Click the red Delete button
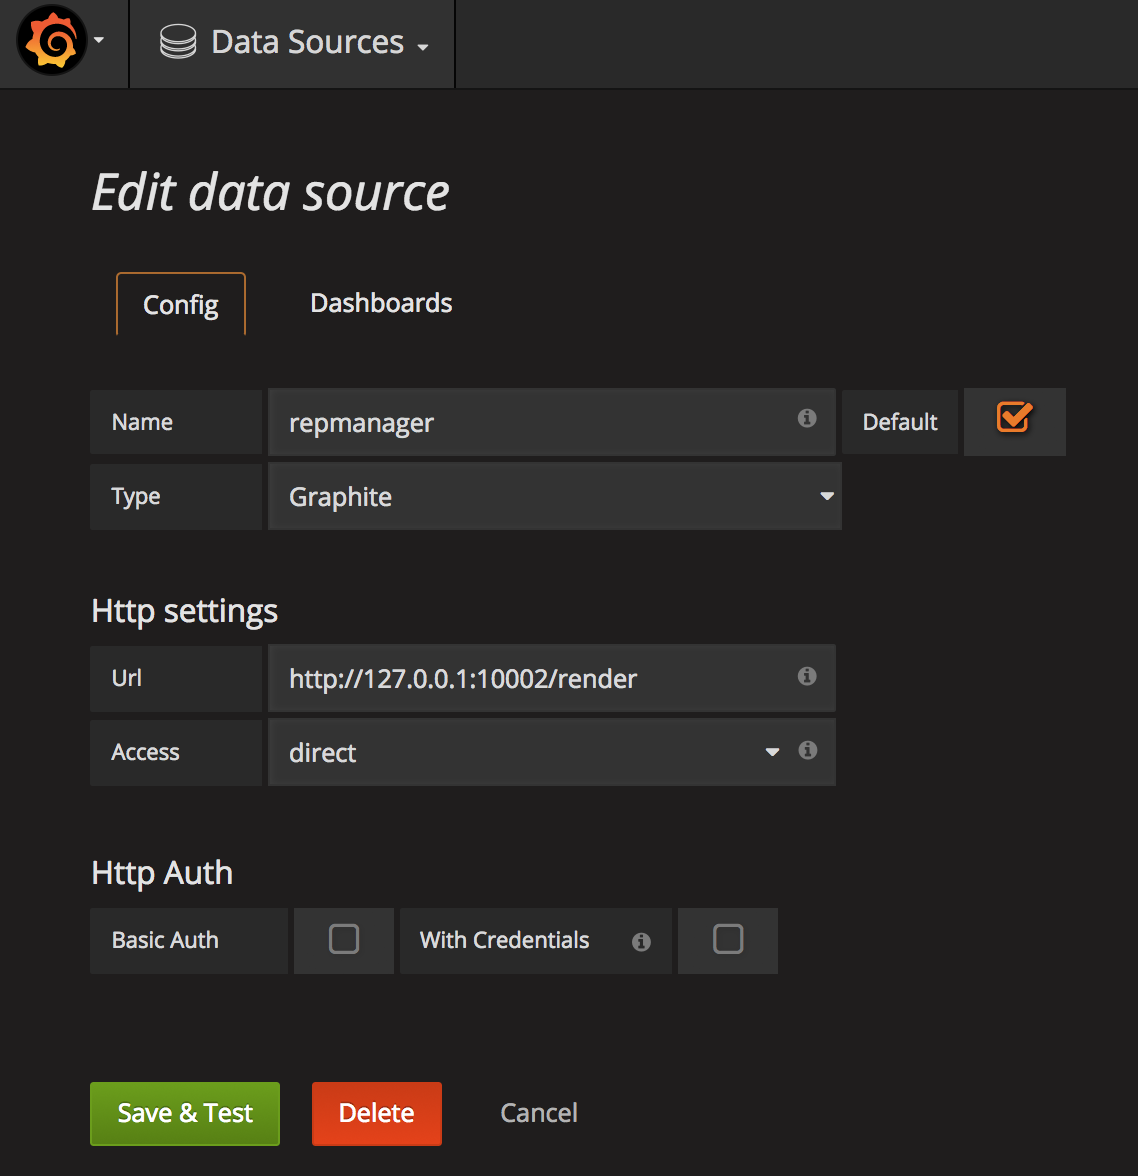Viewport: 1138px width, 1176px height. [x=377, y=1113]
